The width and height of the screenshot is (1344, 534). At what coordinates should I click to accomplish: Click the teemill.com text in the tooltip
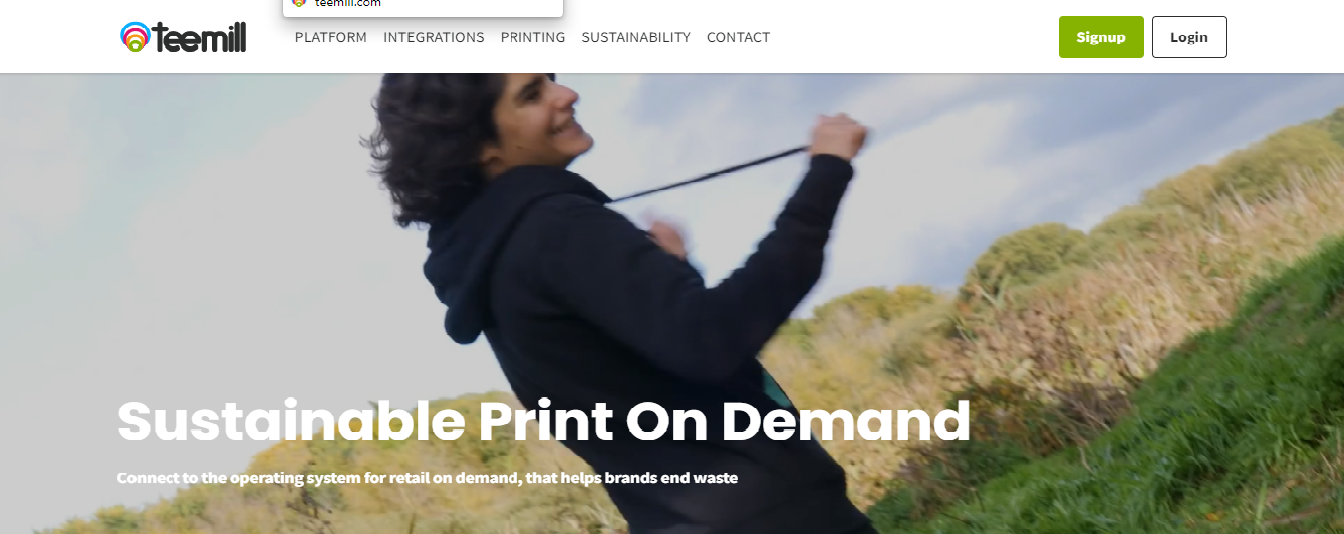pyautogui.click(x=347, y=3)
